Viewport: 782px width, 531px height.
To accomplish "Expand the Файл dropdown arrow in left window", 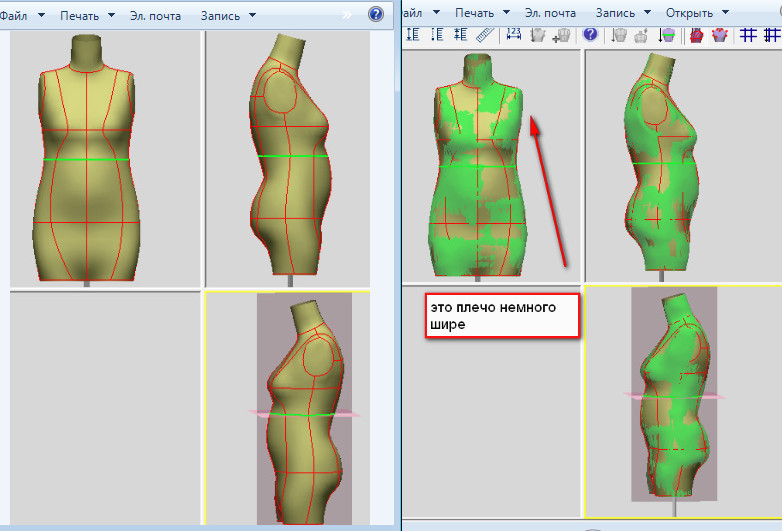I will coord(41,15).
